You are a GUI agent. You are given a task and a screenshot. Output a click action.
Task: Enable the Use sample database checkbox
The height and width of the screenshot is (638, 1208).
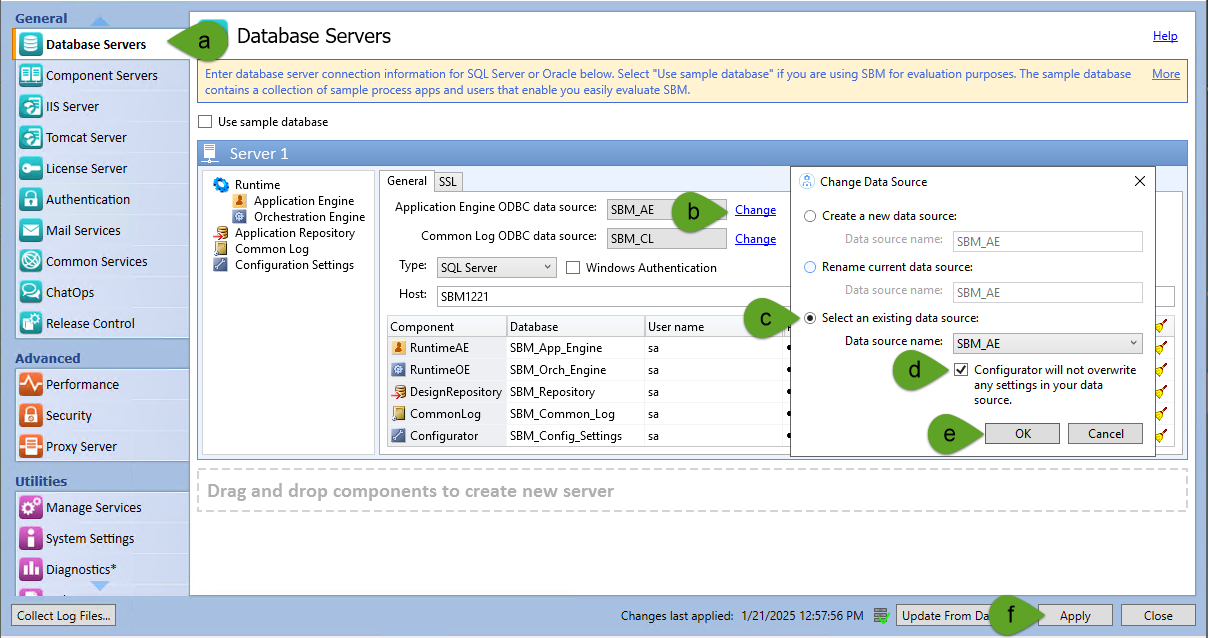tap(205, 122)
